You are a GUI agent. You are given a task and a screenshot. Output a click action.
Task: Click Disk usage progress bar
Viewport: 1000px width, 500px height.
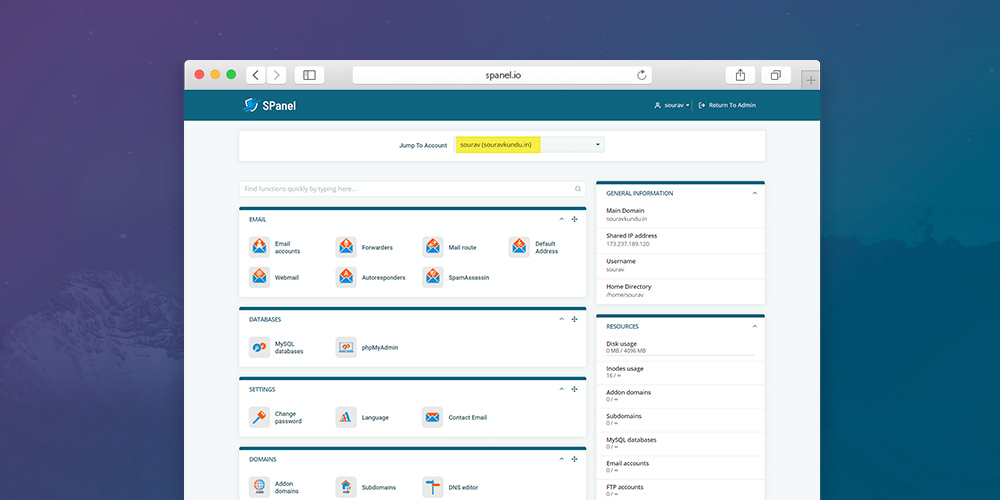(680, 355)
